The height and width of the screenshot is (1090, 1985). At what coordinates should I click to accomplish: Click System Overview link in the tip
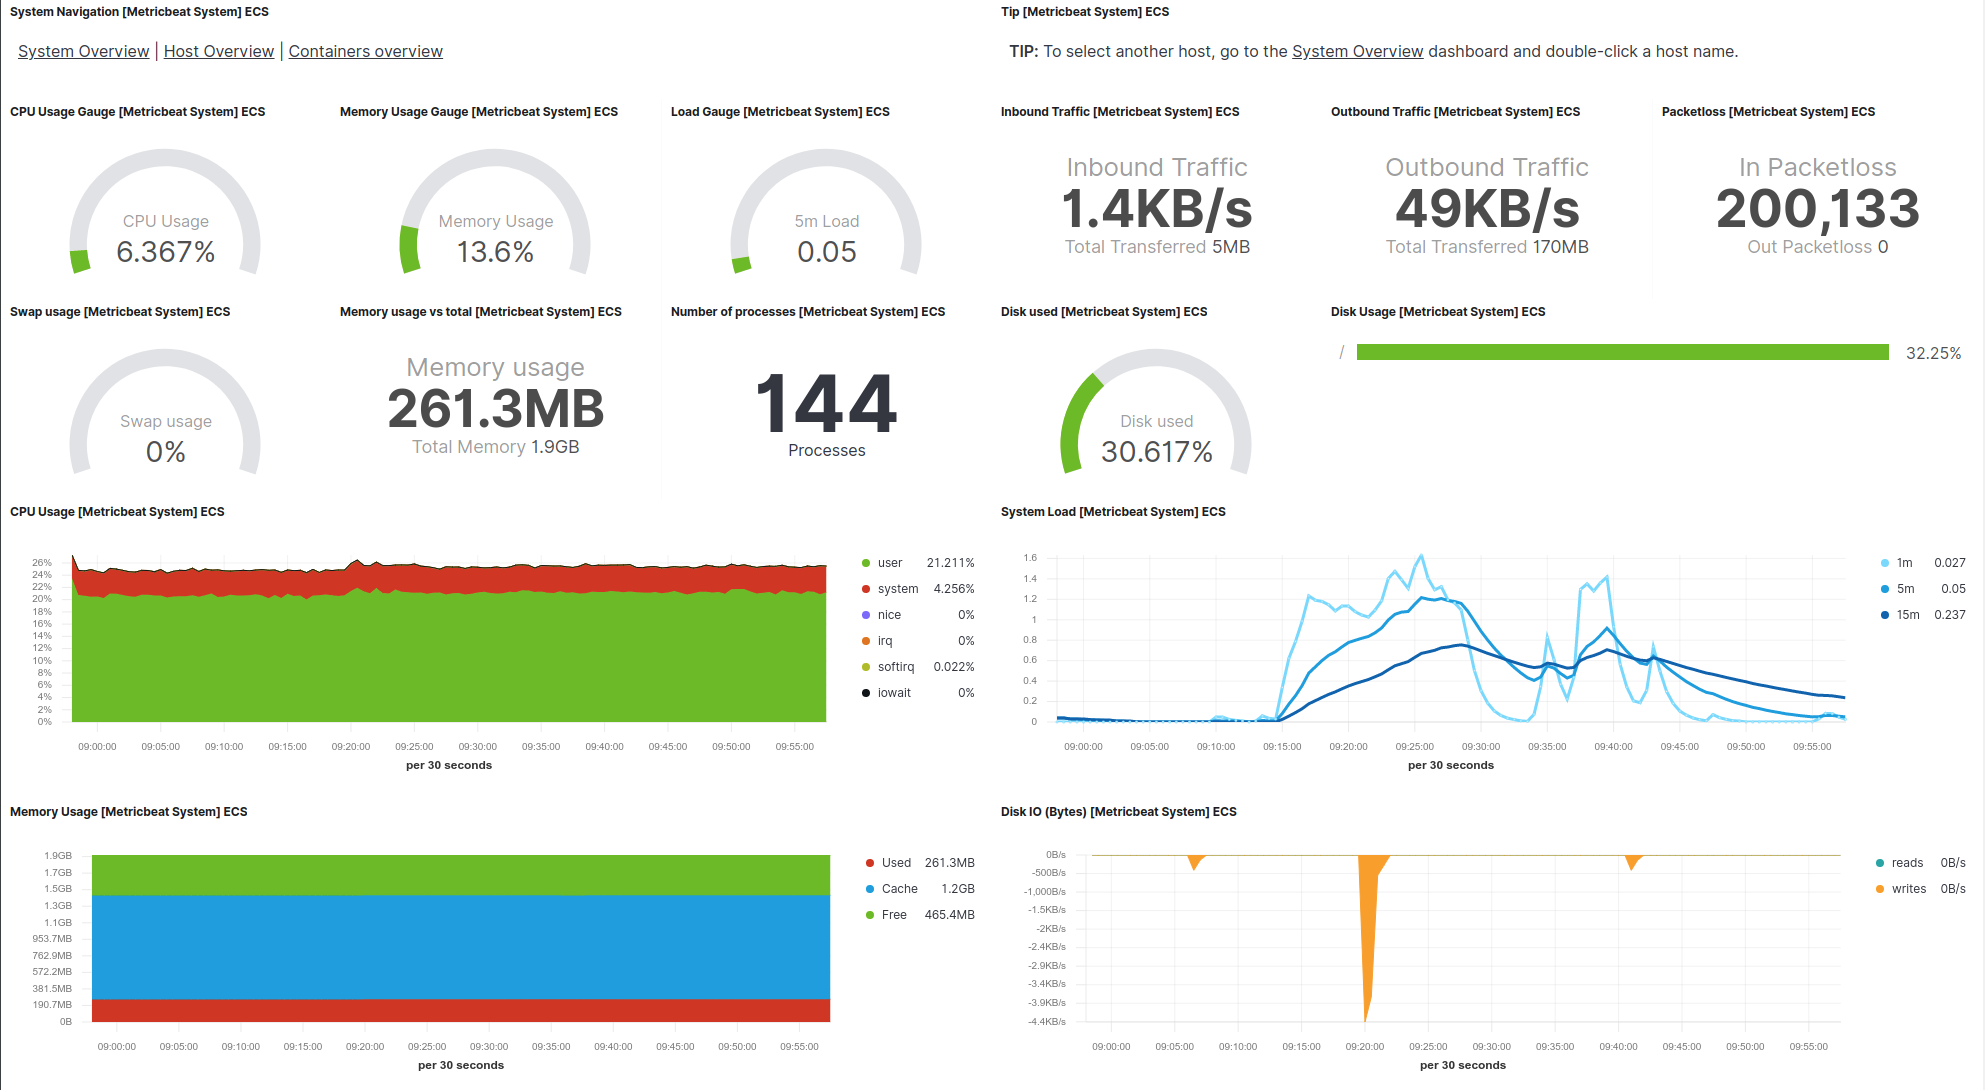1357,51
